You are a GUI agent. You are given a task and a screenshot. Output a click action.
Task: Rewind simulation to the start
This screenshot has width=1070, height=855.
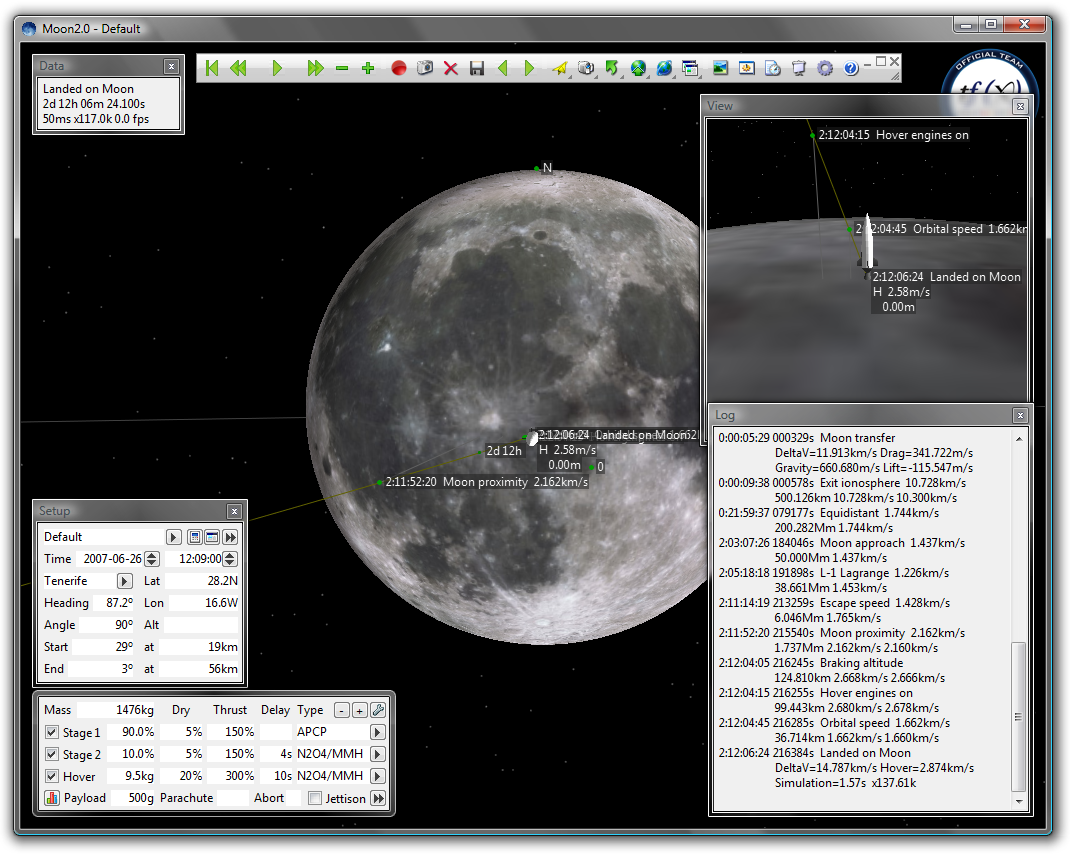pos(211,69)
